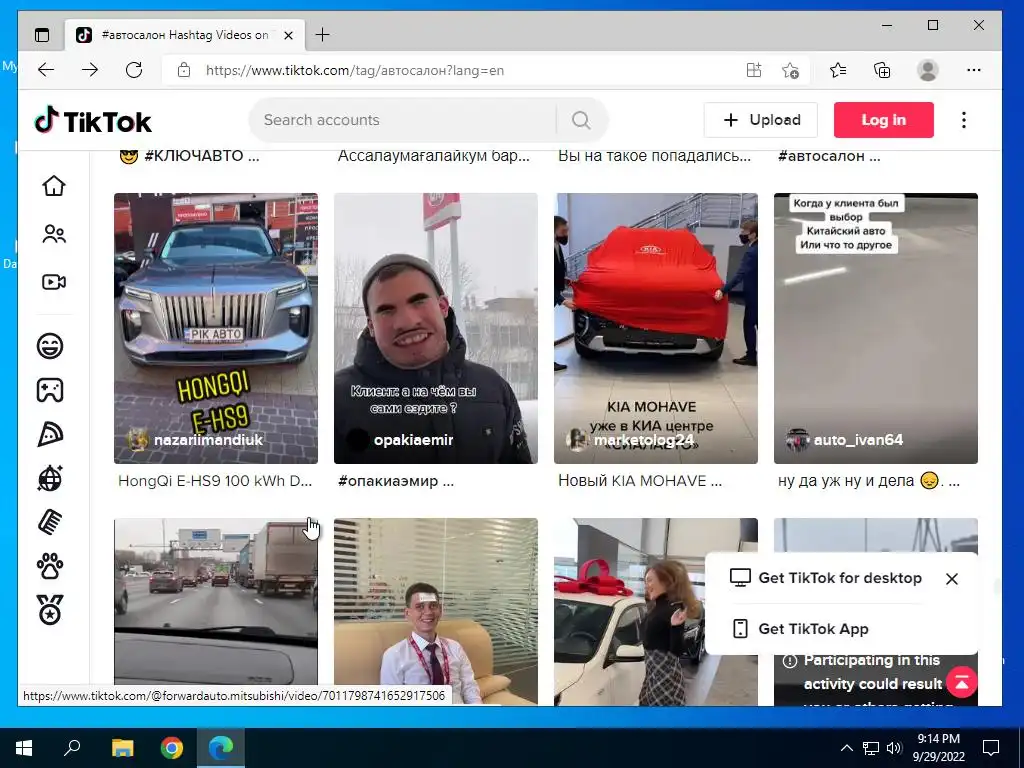Close the Get TikTok for desktop popup
Screen dimensions: 1024x768
[952, 579]
